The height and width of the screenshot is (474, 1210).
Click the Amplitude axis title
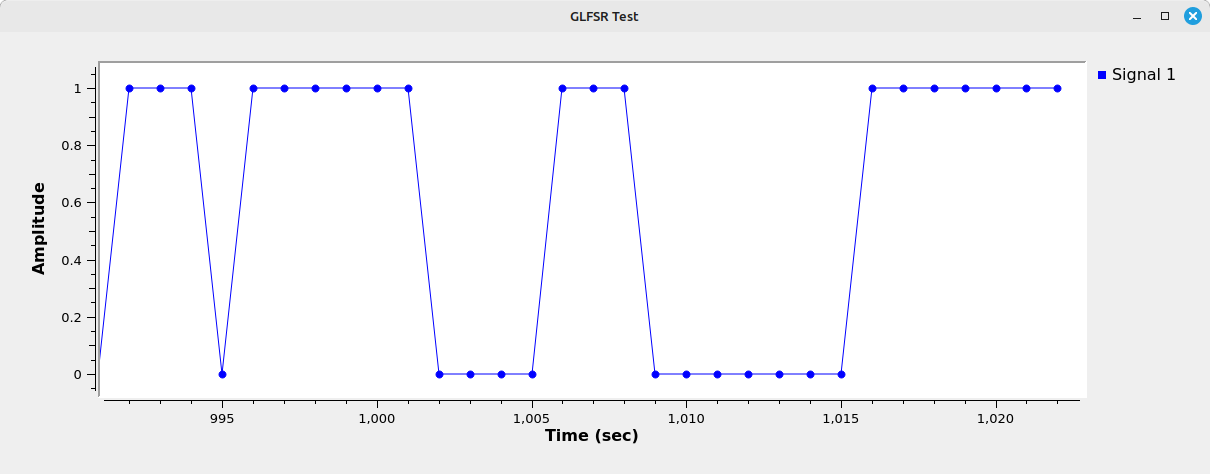click(39, 228)
